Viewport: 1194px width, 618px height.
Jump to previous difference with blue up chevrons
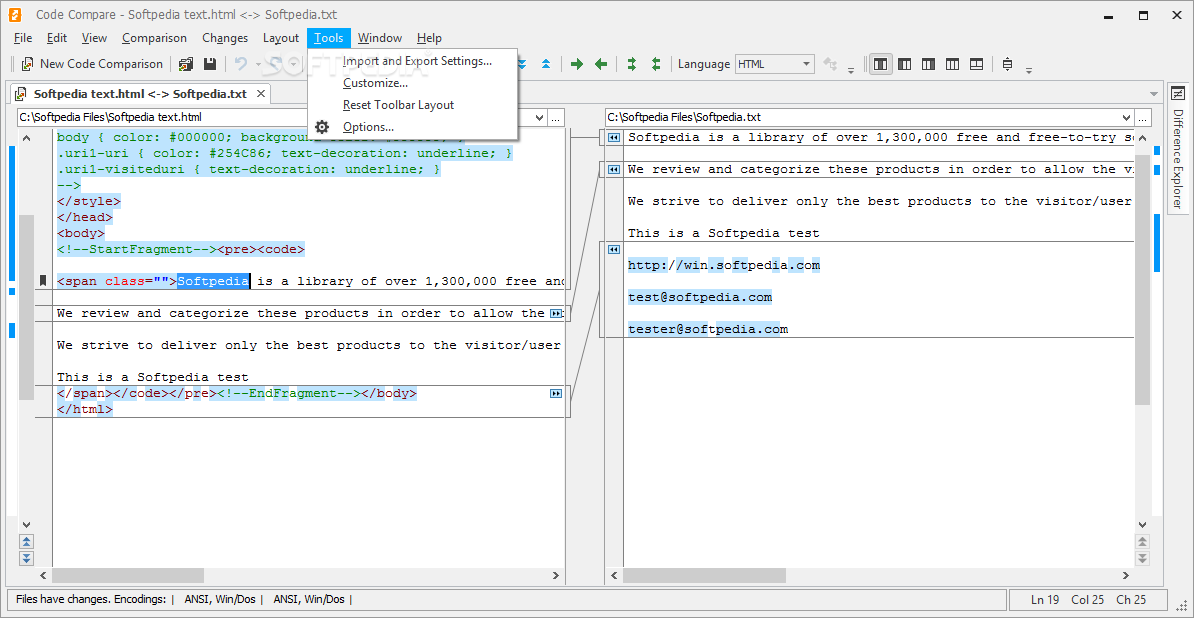tap(545, 64)
